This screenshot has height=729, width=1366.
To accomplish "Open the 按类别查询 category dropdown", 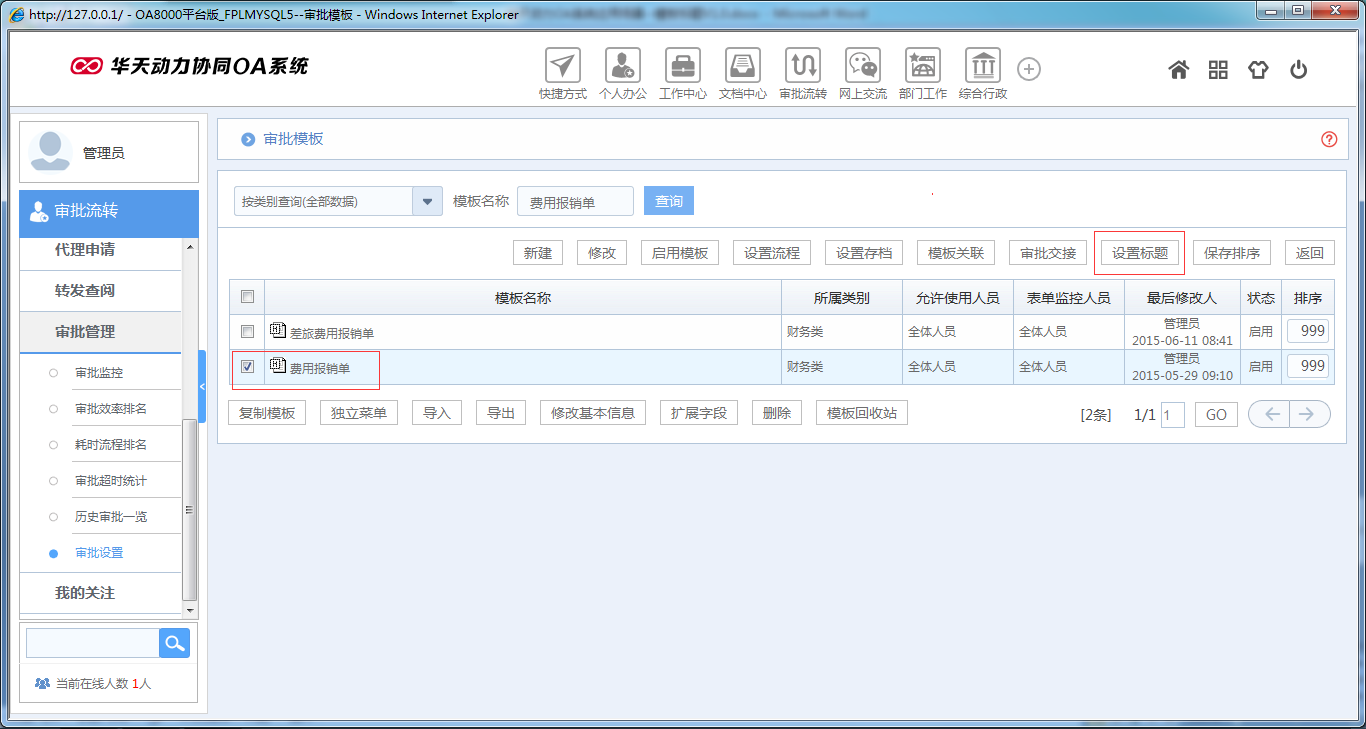I will 428,200.
